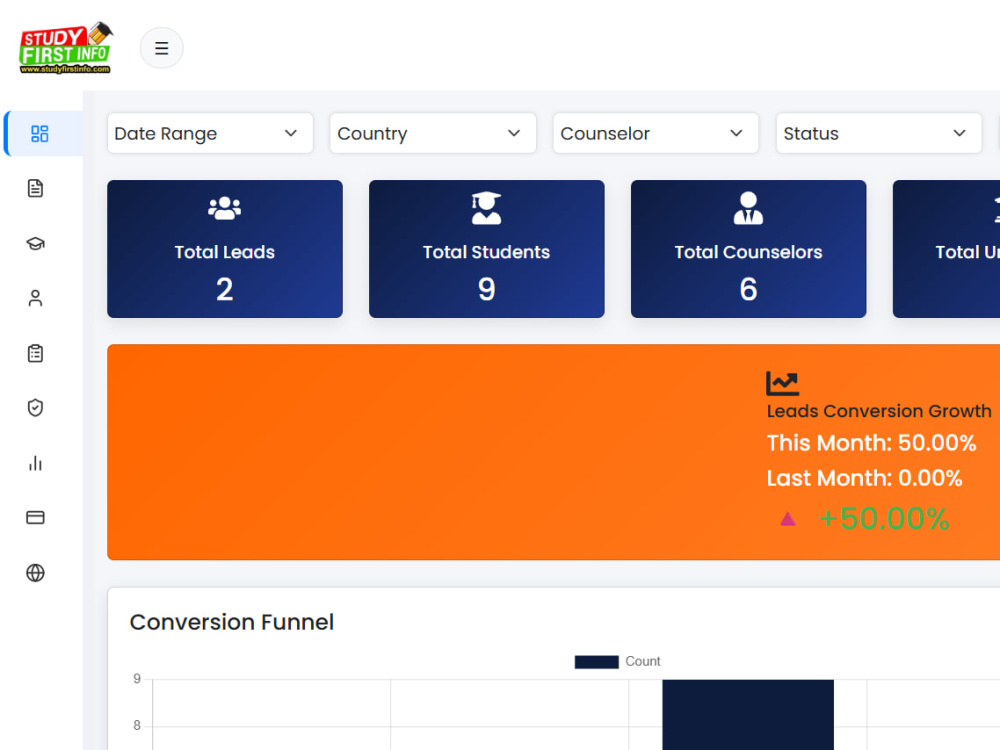
Task: Open the Total Leads card
Action: pyautogui.click(x=224, y=249)
